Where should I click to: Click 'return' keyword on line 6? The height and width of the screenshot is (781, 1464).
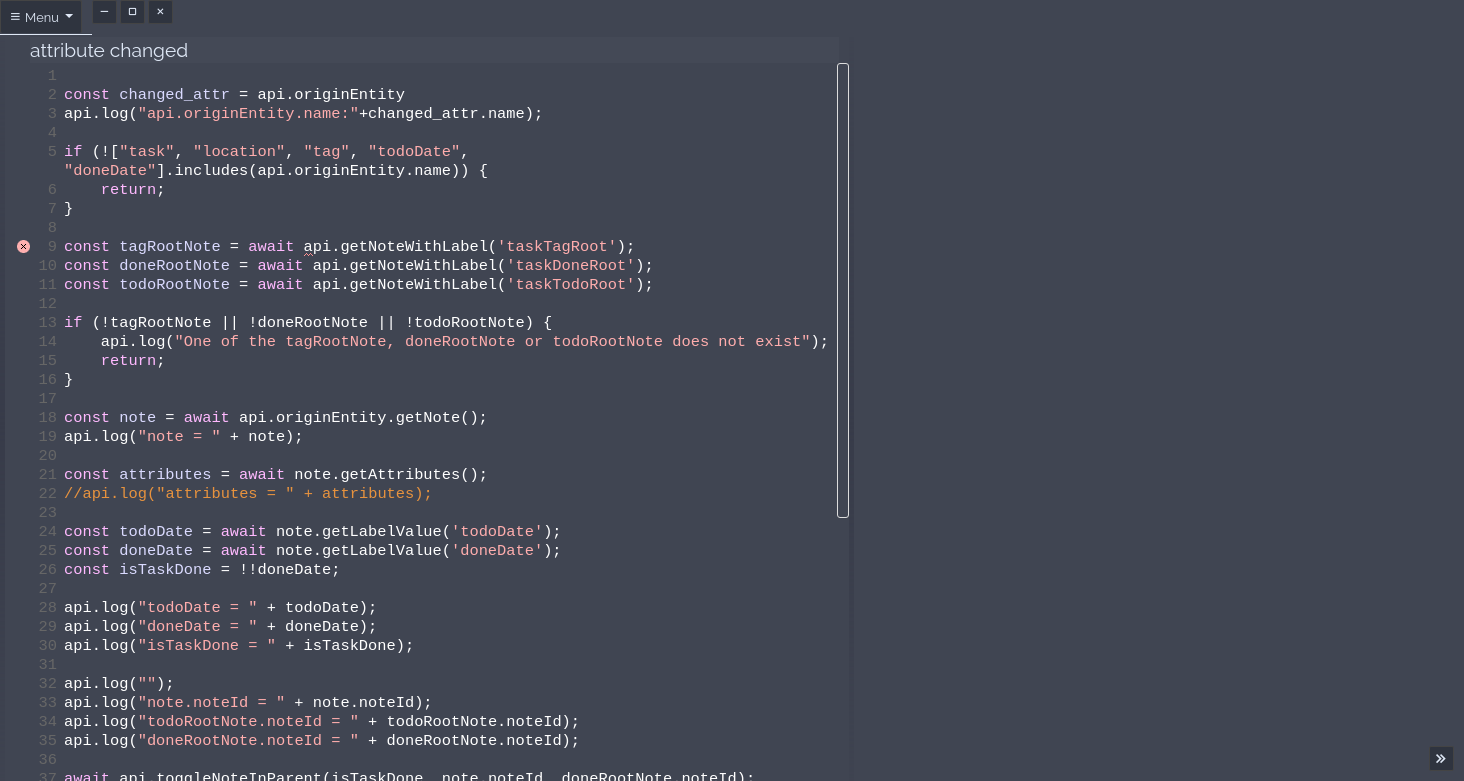pos(128,189)
